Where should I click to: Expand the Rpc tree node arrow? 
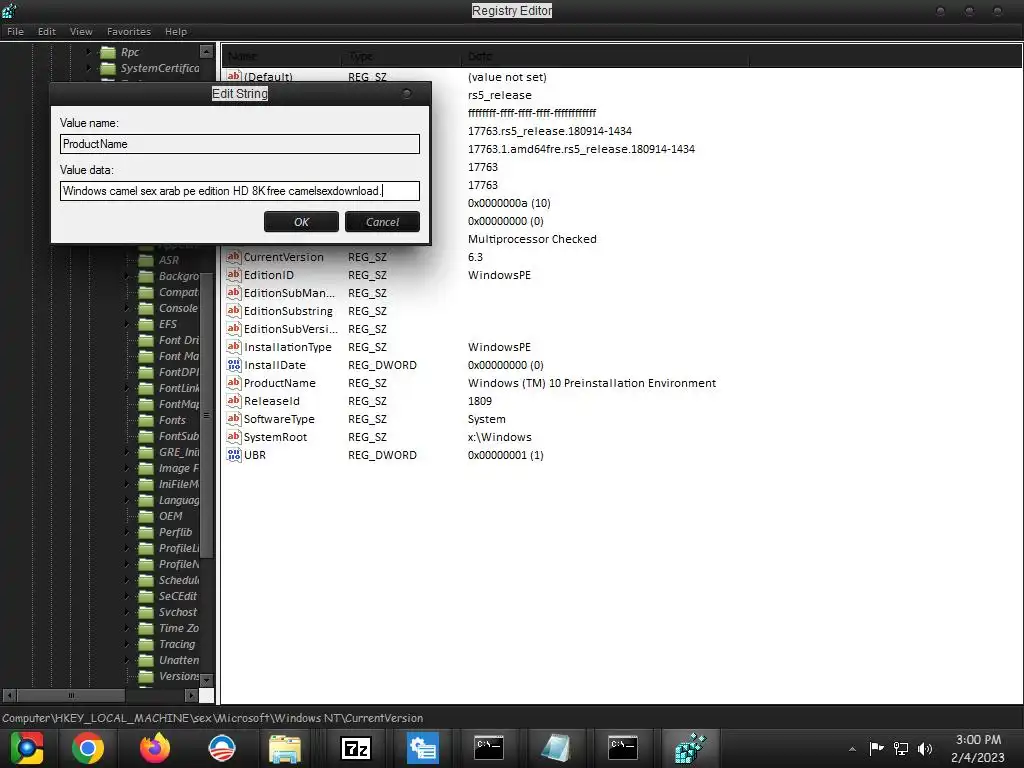pos(89,52)
